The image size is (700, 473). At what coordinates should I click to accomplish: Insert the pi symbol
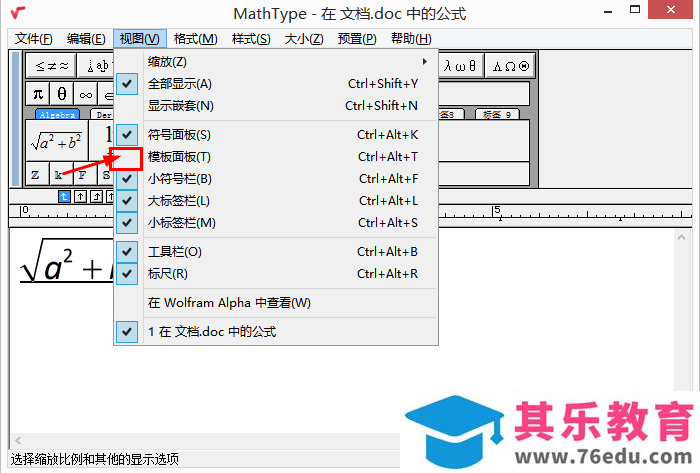coord(38,94)
